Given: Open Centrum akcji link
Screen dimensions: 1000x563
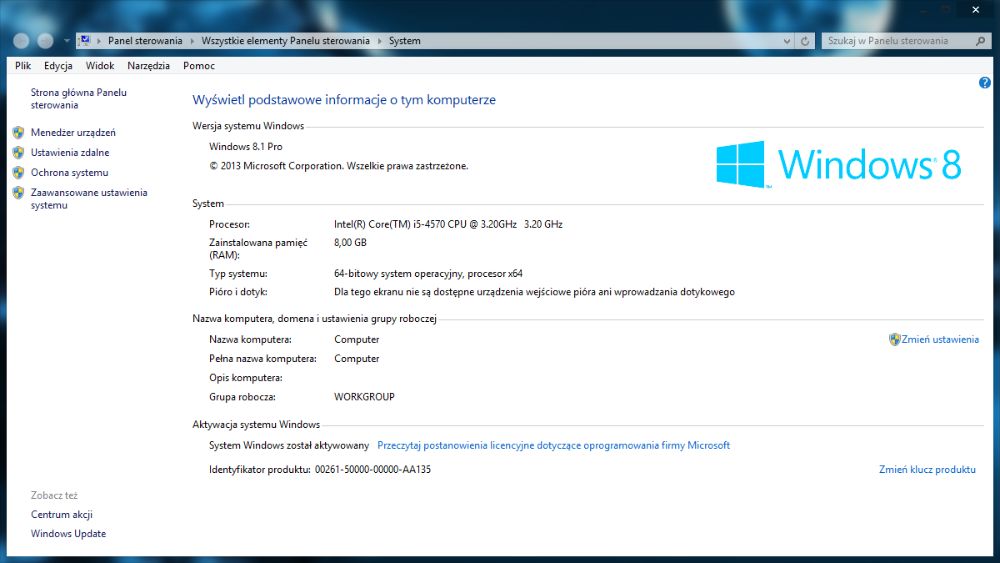Looking at the screenshot, I should click(x=62, y=515).
